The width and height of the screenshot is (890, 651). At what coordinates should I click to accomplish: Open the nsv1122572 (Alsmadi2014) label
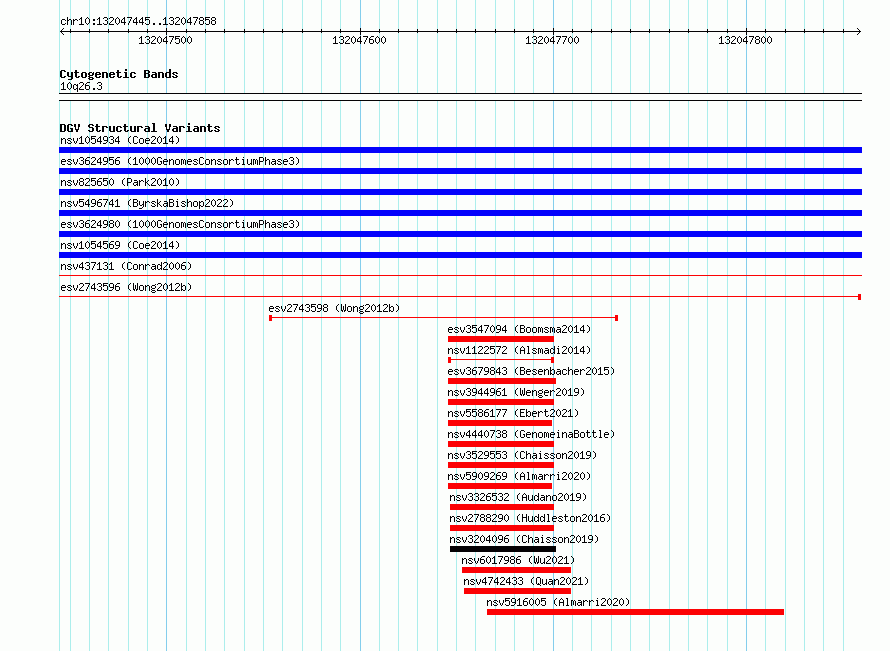coord(519,350)
